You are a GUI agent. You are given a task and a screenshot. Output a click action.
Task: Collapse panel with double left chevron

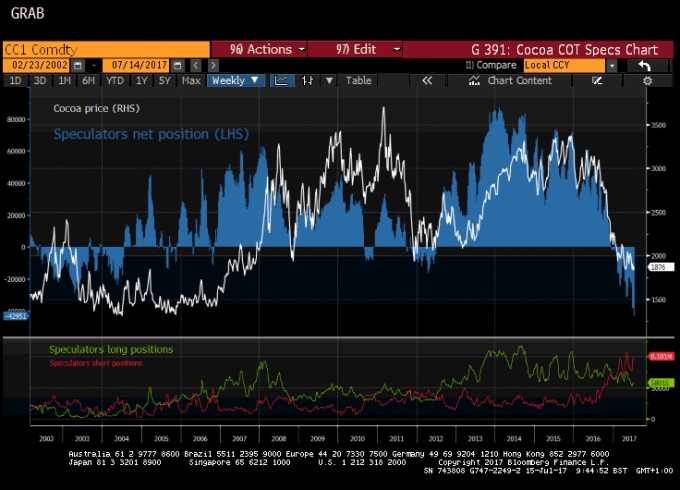coord(427,80)
